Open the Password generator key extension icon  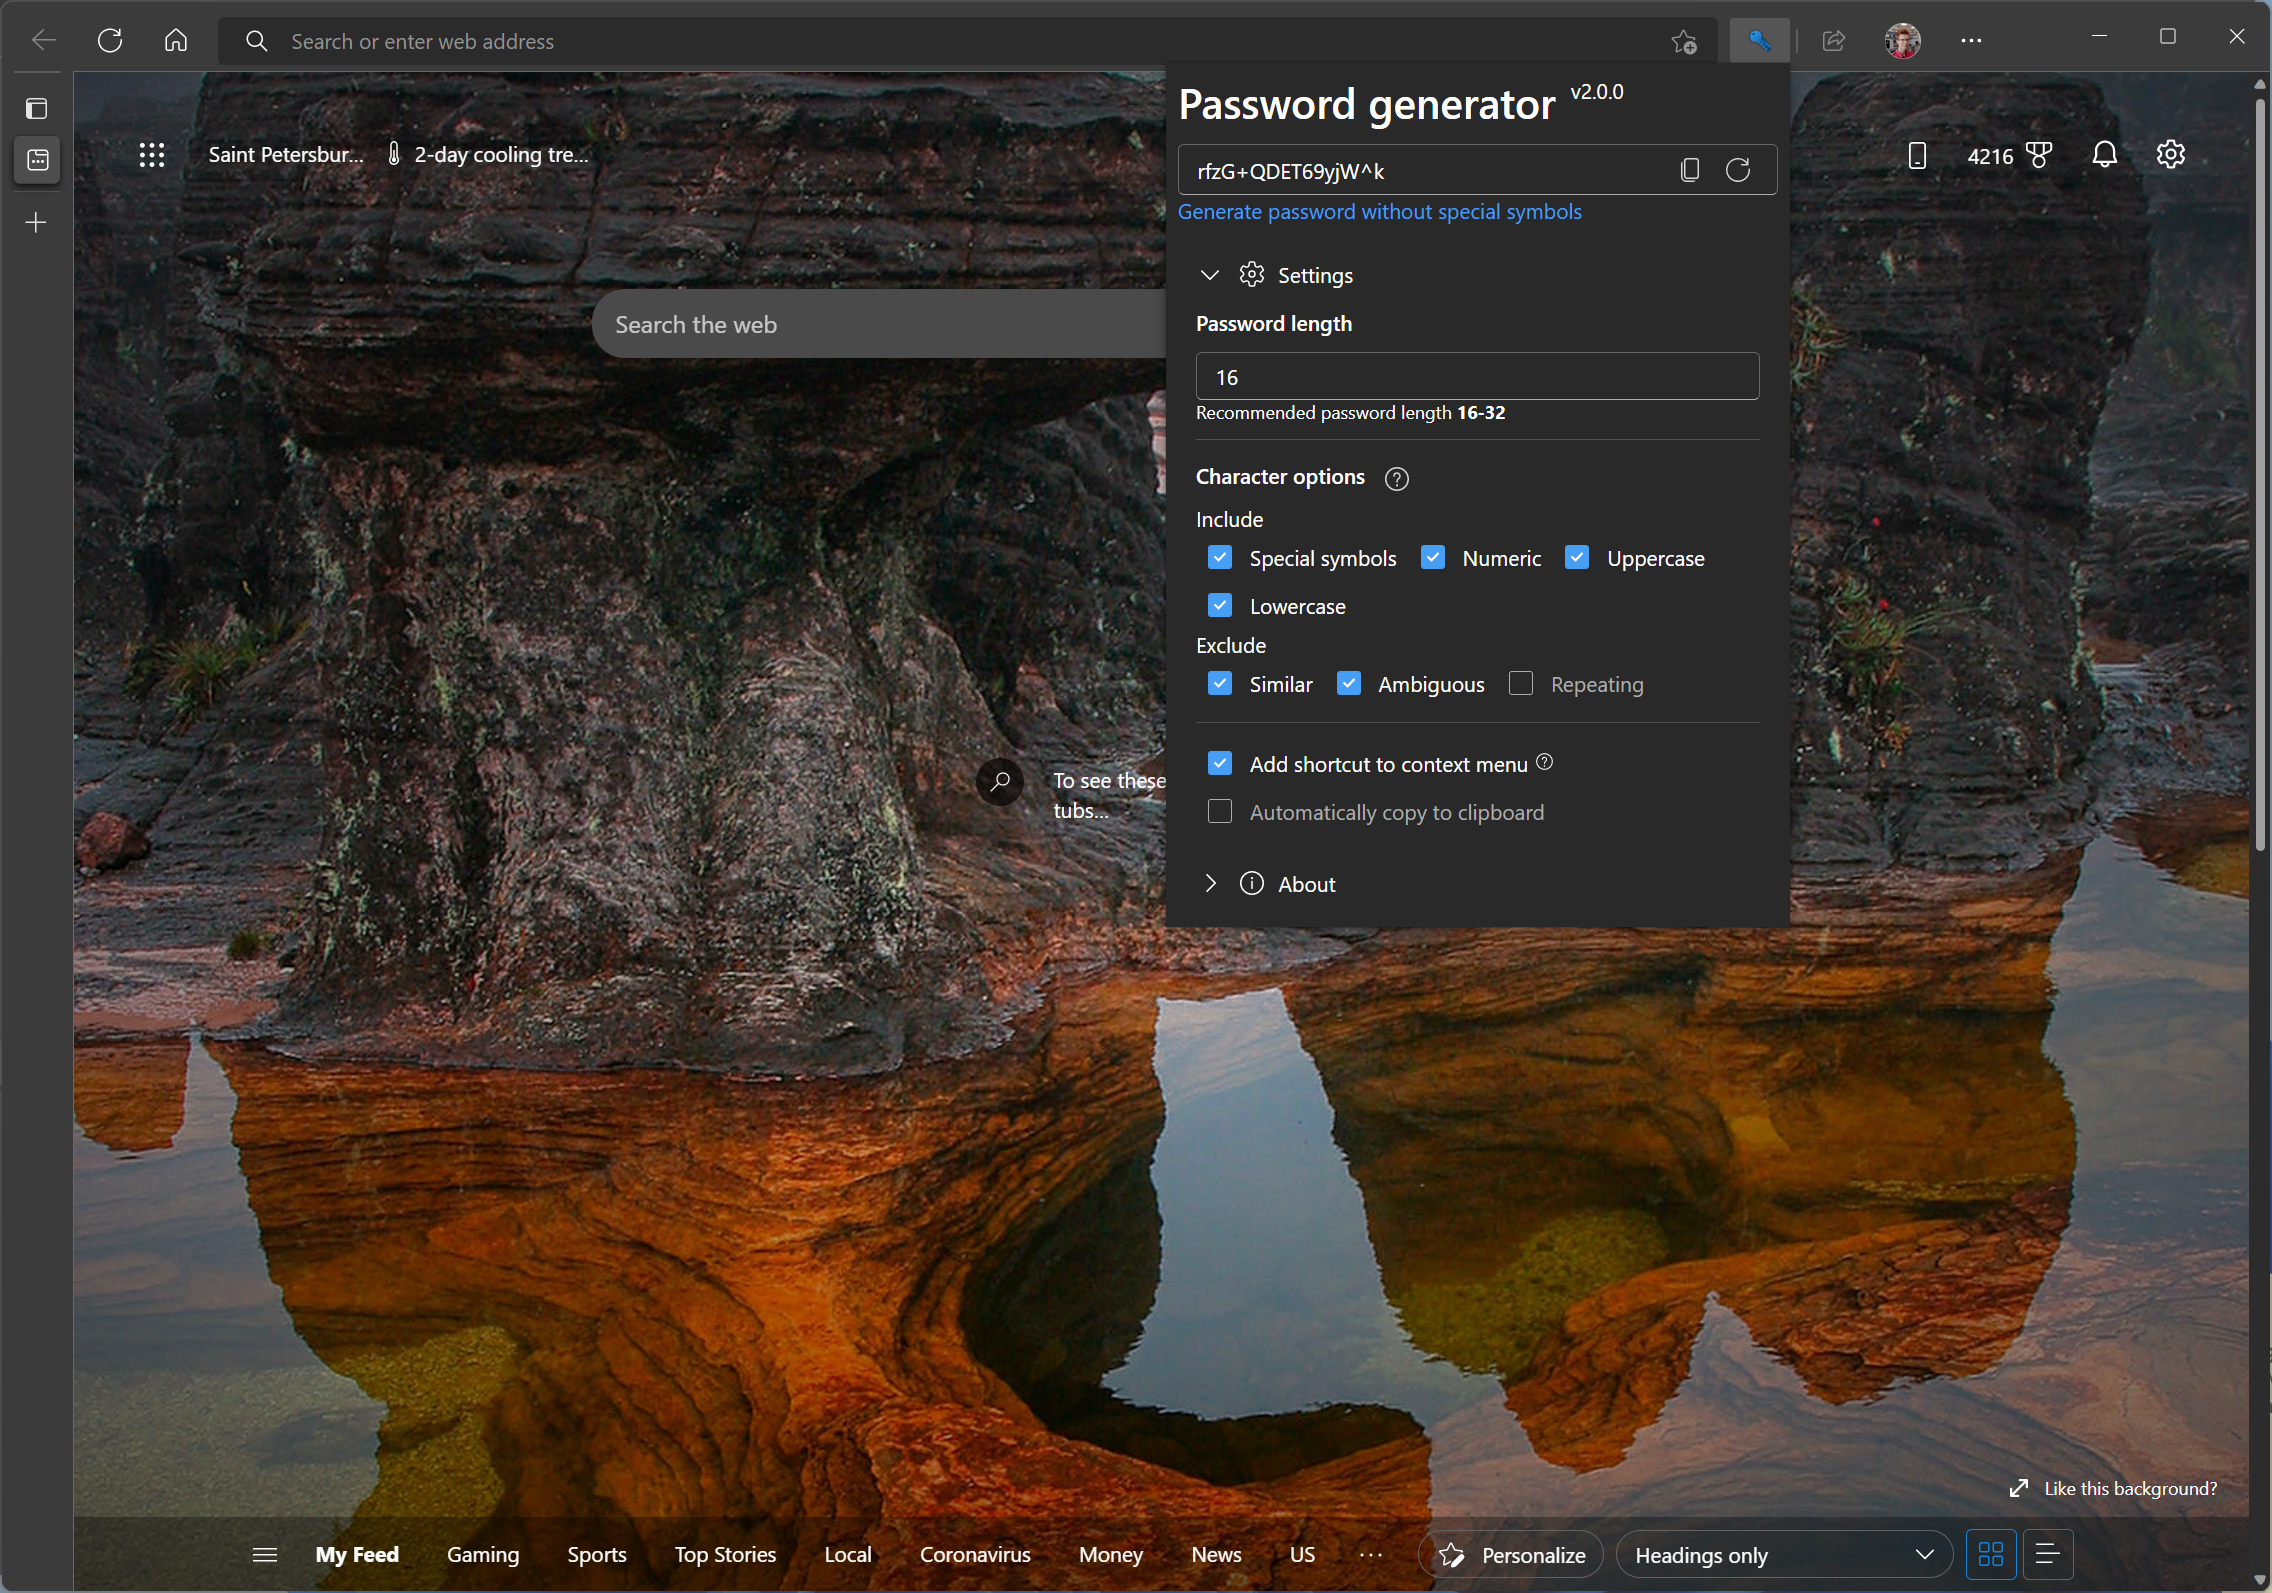coord(1758,40)
